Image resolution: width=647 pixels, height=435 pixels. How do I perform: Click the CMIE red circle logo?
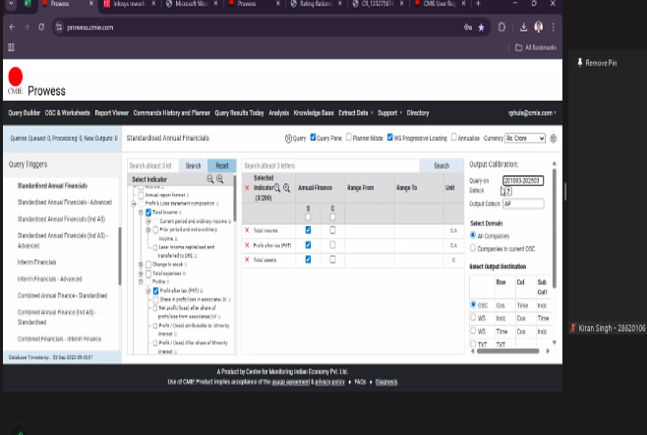(15, 76)
